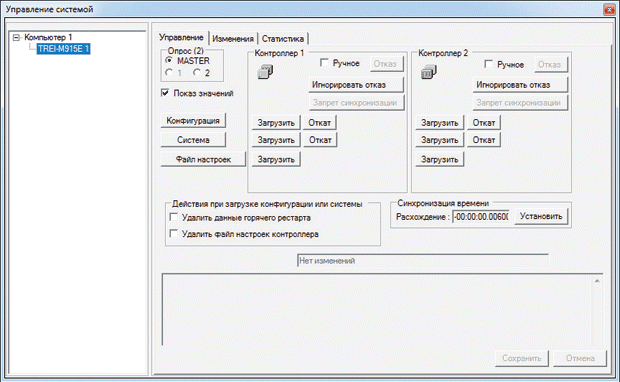Open the Изменения tab
620x382 pixels.
tap(233, 39)
